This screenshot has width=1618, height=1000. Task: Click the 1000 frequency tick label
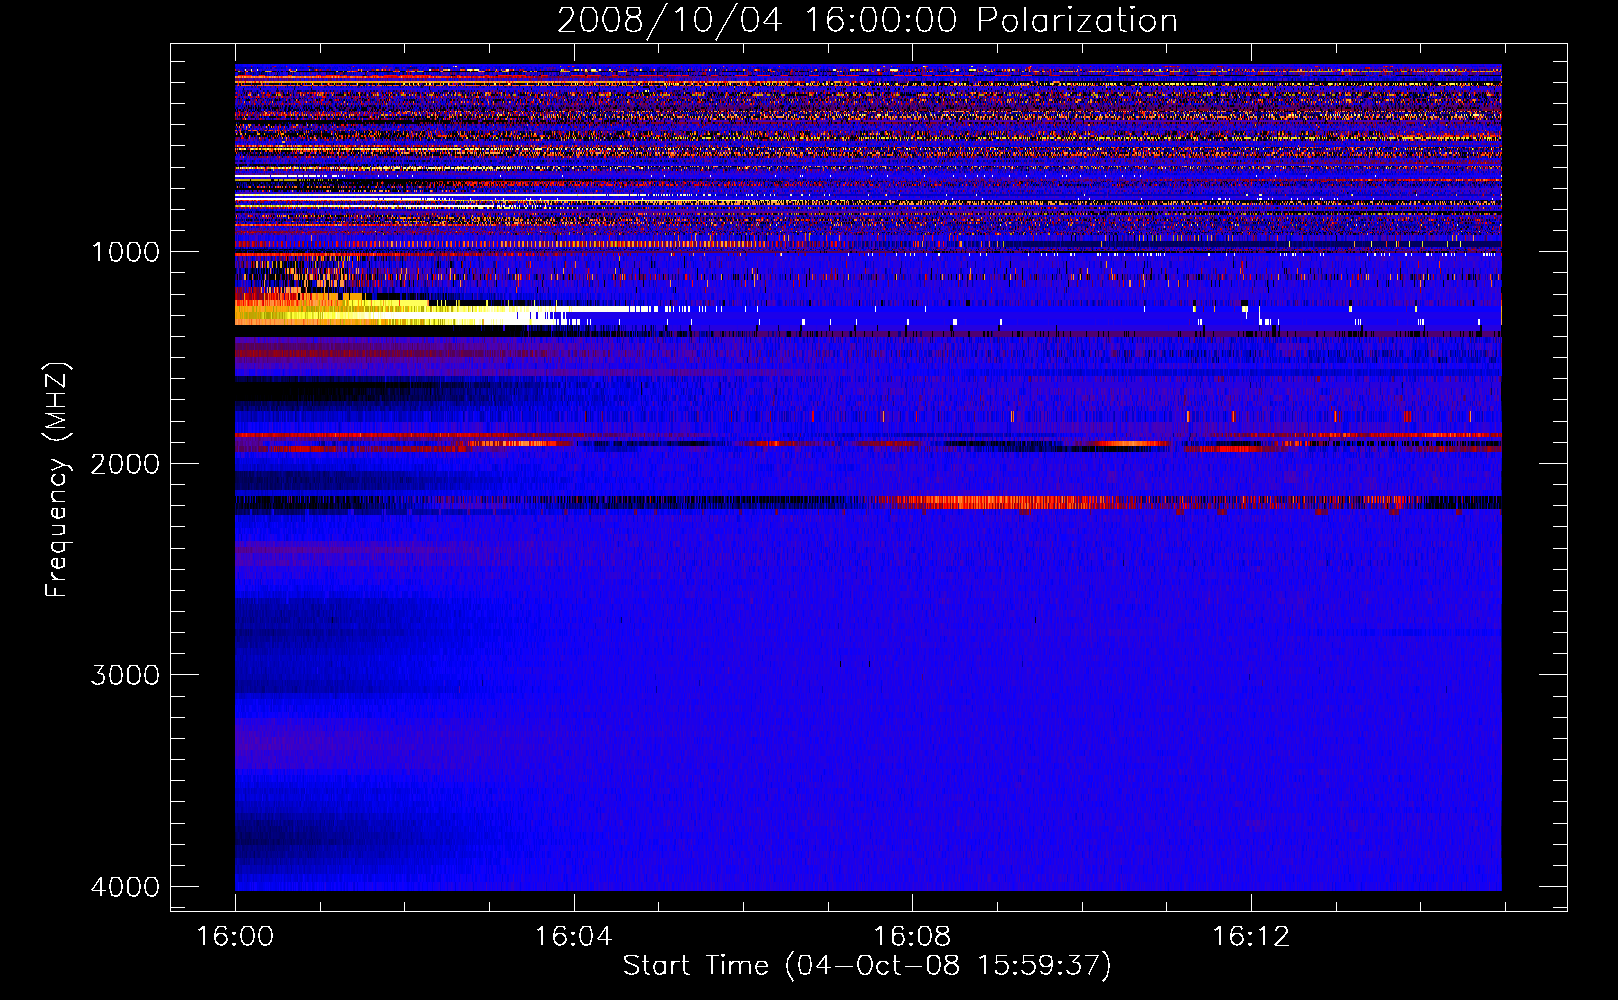(x=125, y=251)
